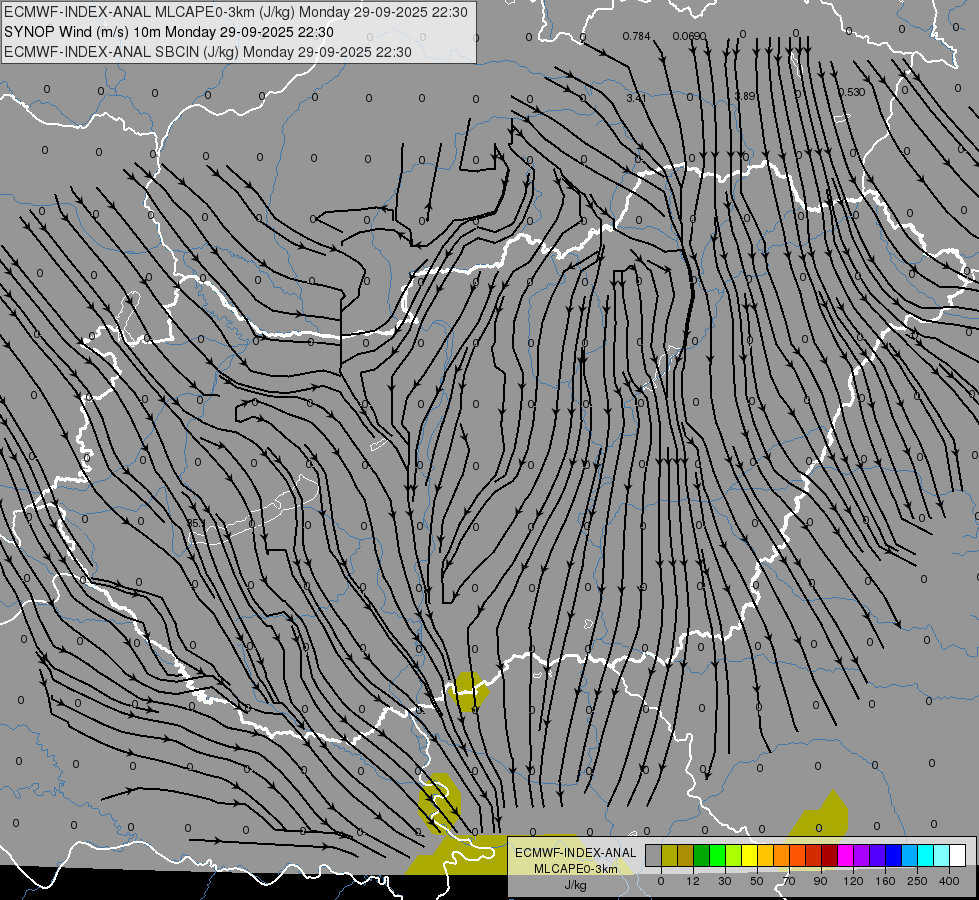Viewport: 979px width, 900px height.
Task: Click the legend tick value '120'
Action: (853, 881)
